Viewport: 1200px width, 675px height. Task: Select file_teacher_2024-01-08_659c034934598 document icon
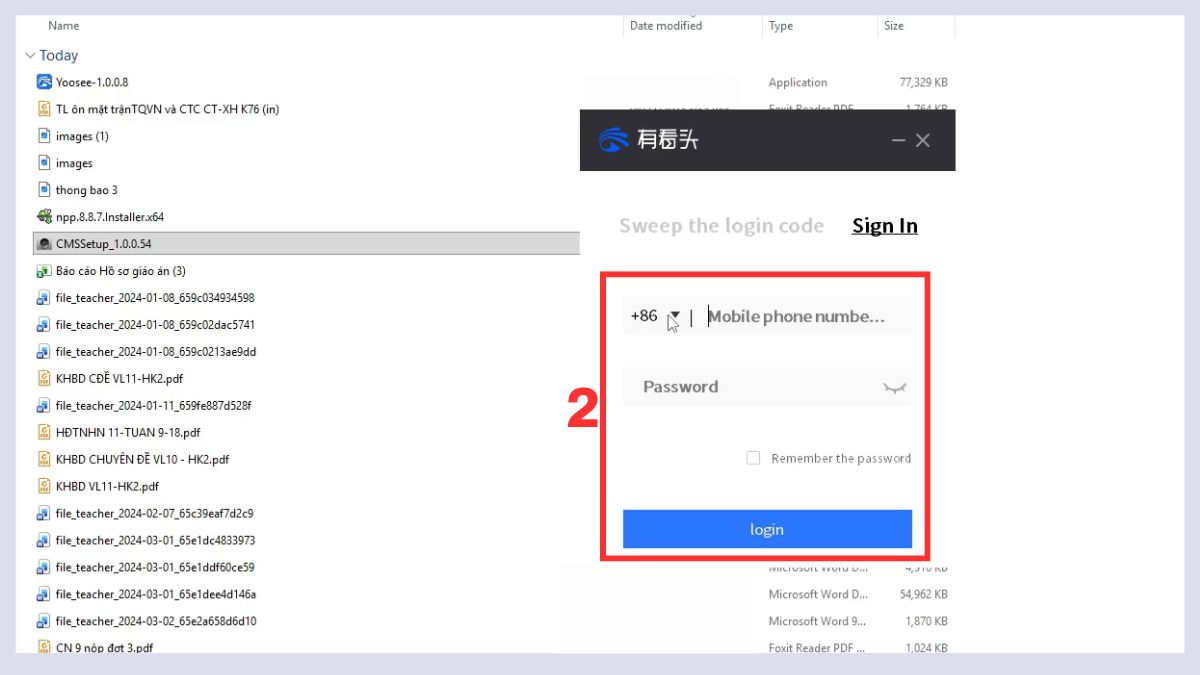(44, 297)
